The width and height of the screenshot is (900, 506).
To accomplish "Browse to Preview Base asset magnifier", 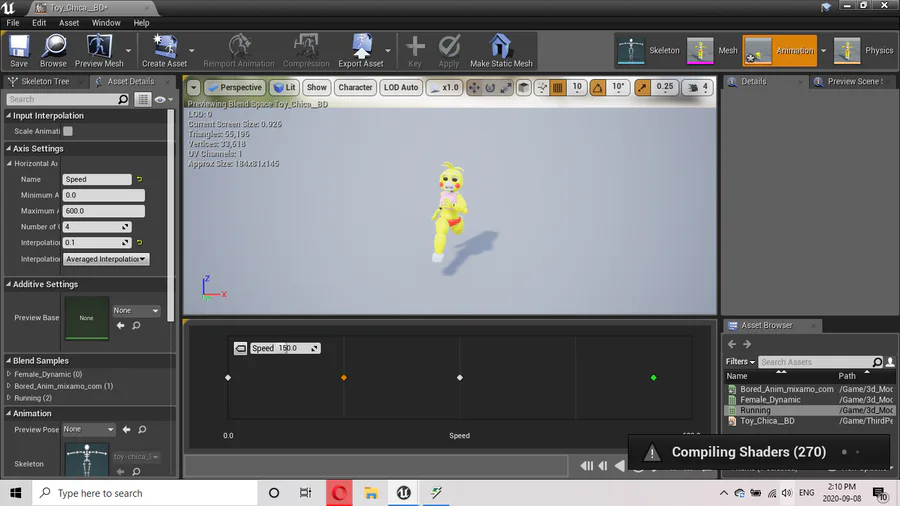I will [136, 325].
